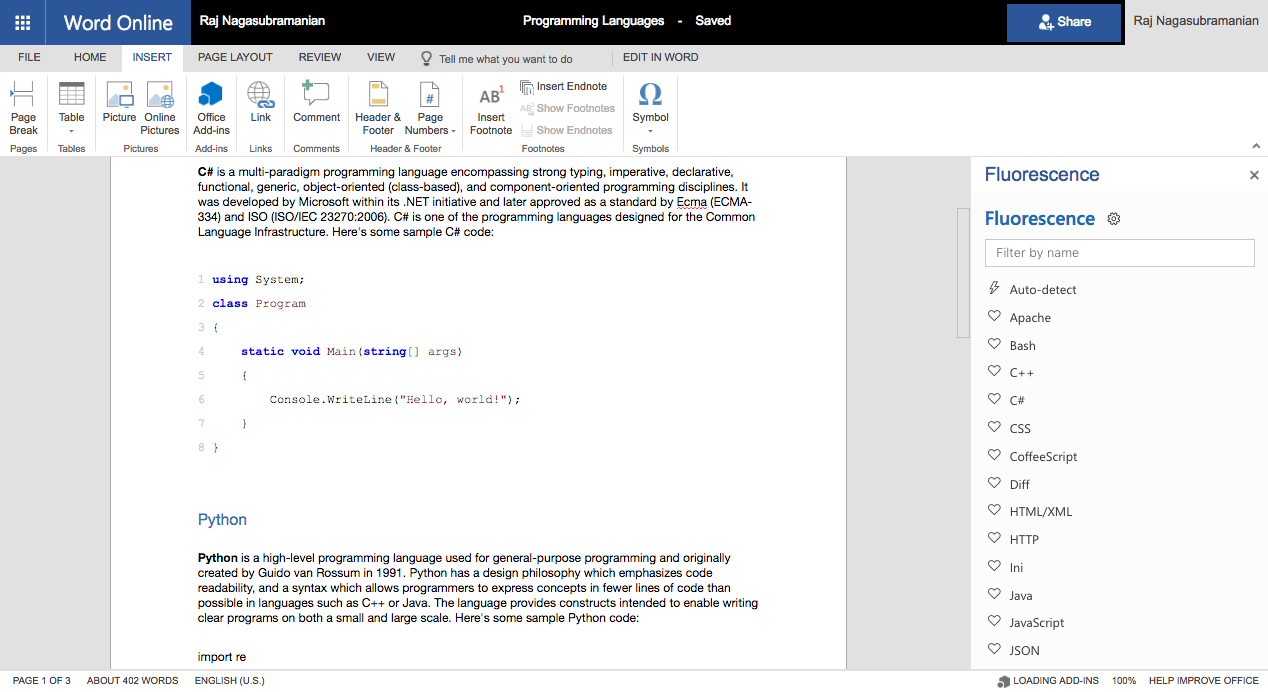Open the Table insert dropdown
This screenshot has height=692, width=1268.
pyautogui.click(x=71, y=108)
